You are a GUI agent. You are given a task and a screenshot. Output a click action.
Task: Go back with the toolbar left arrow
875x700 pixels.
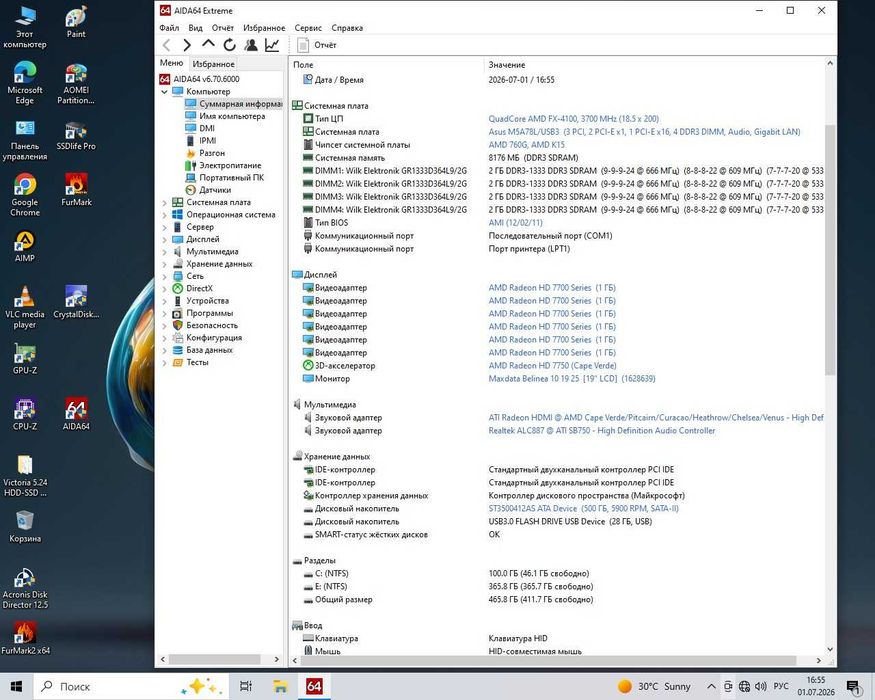[166, 45]
